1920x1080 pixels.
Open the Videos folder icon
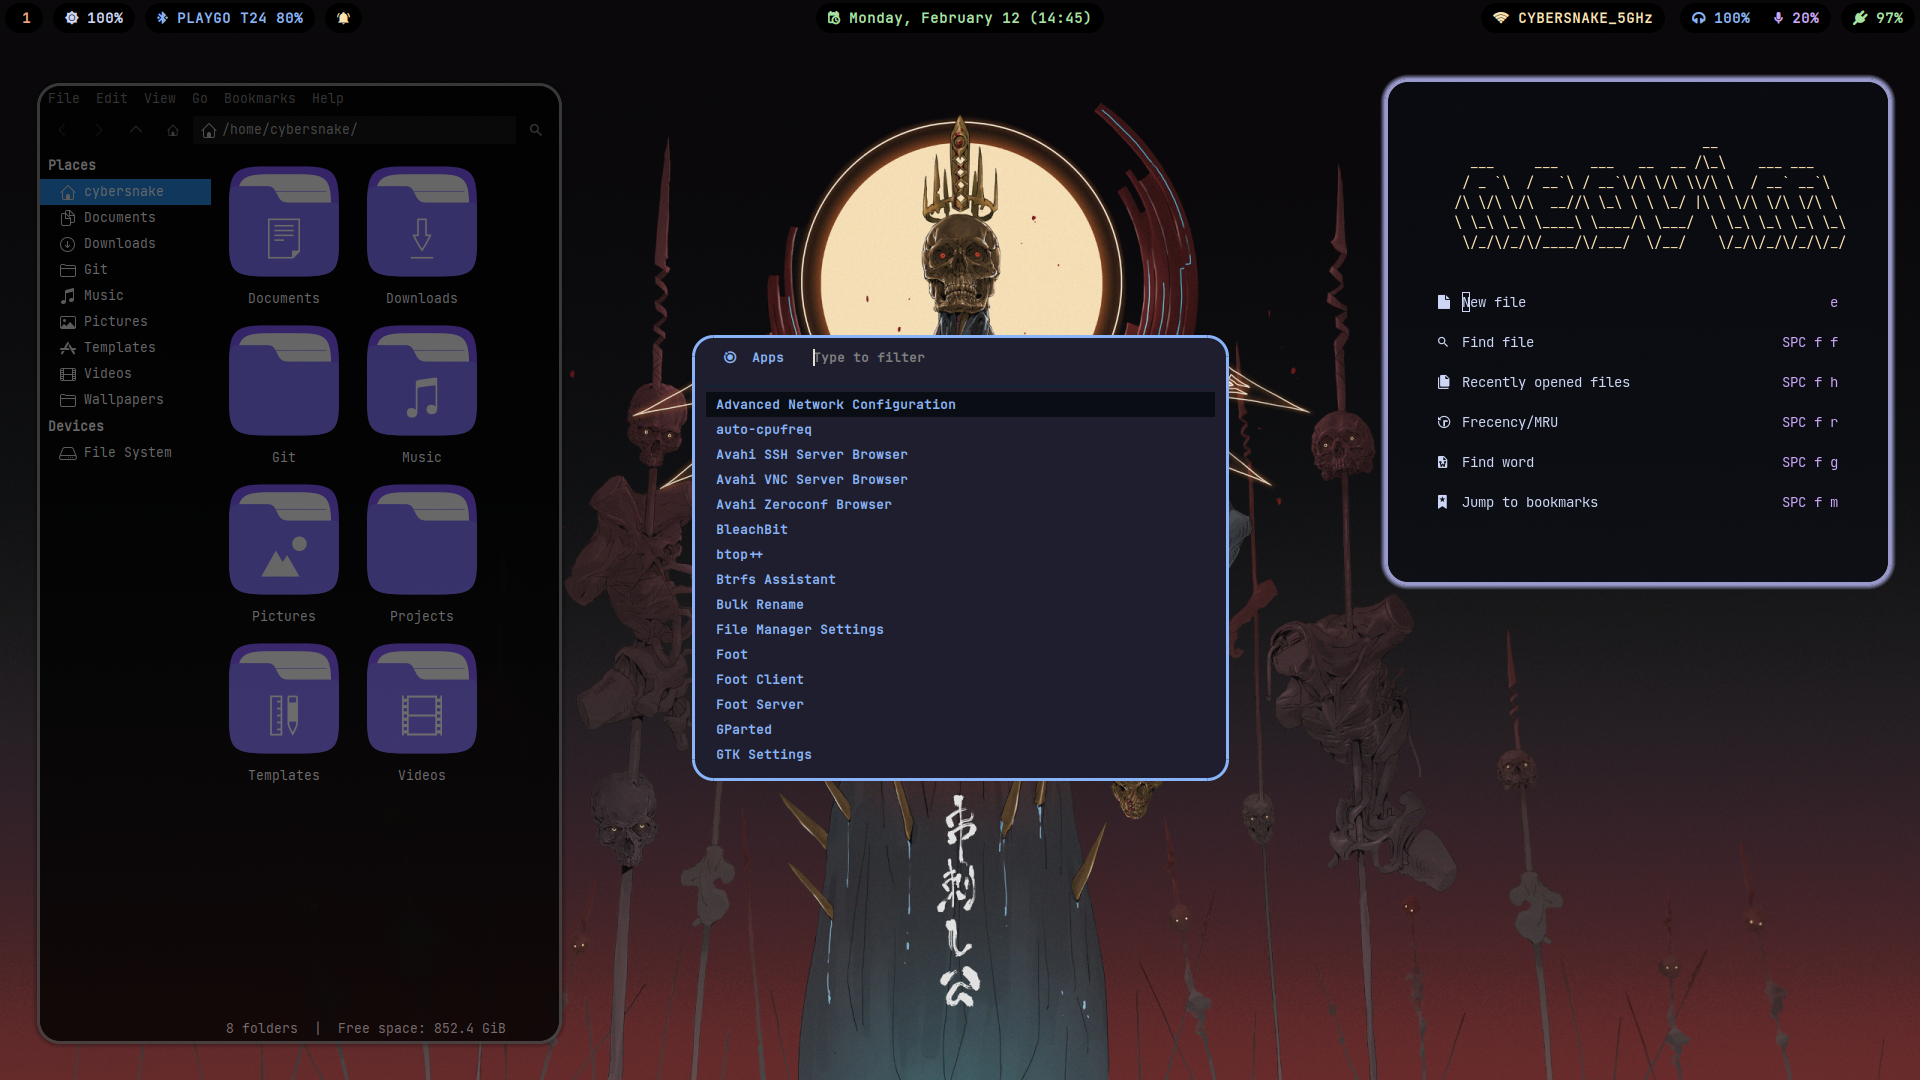421,699
